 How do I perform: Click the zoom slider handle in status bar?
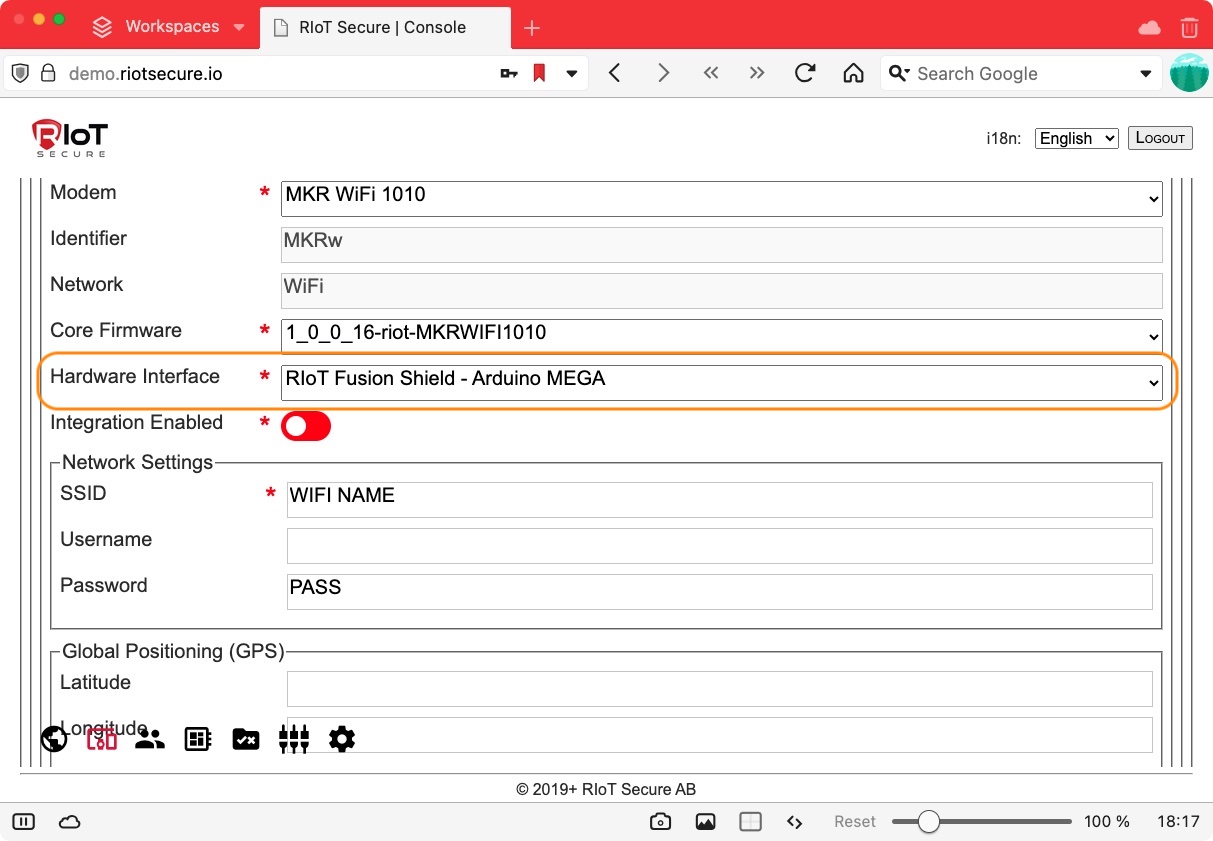click(929, 822)
